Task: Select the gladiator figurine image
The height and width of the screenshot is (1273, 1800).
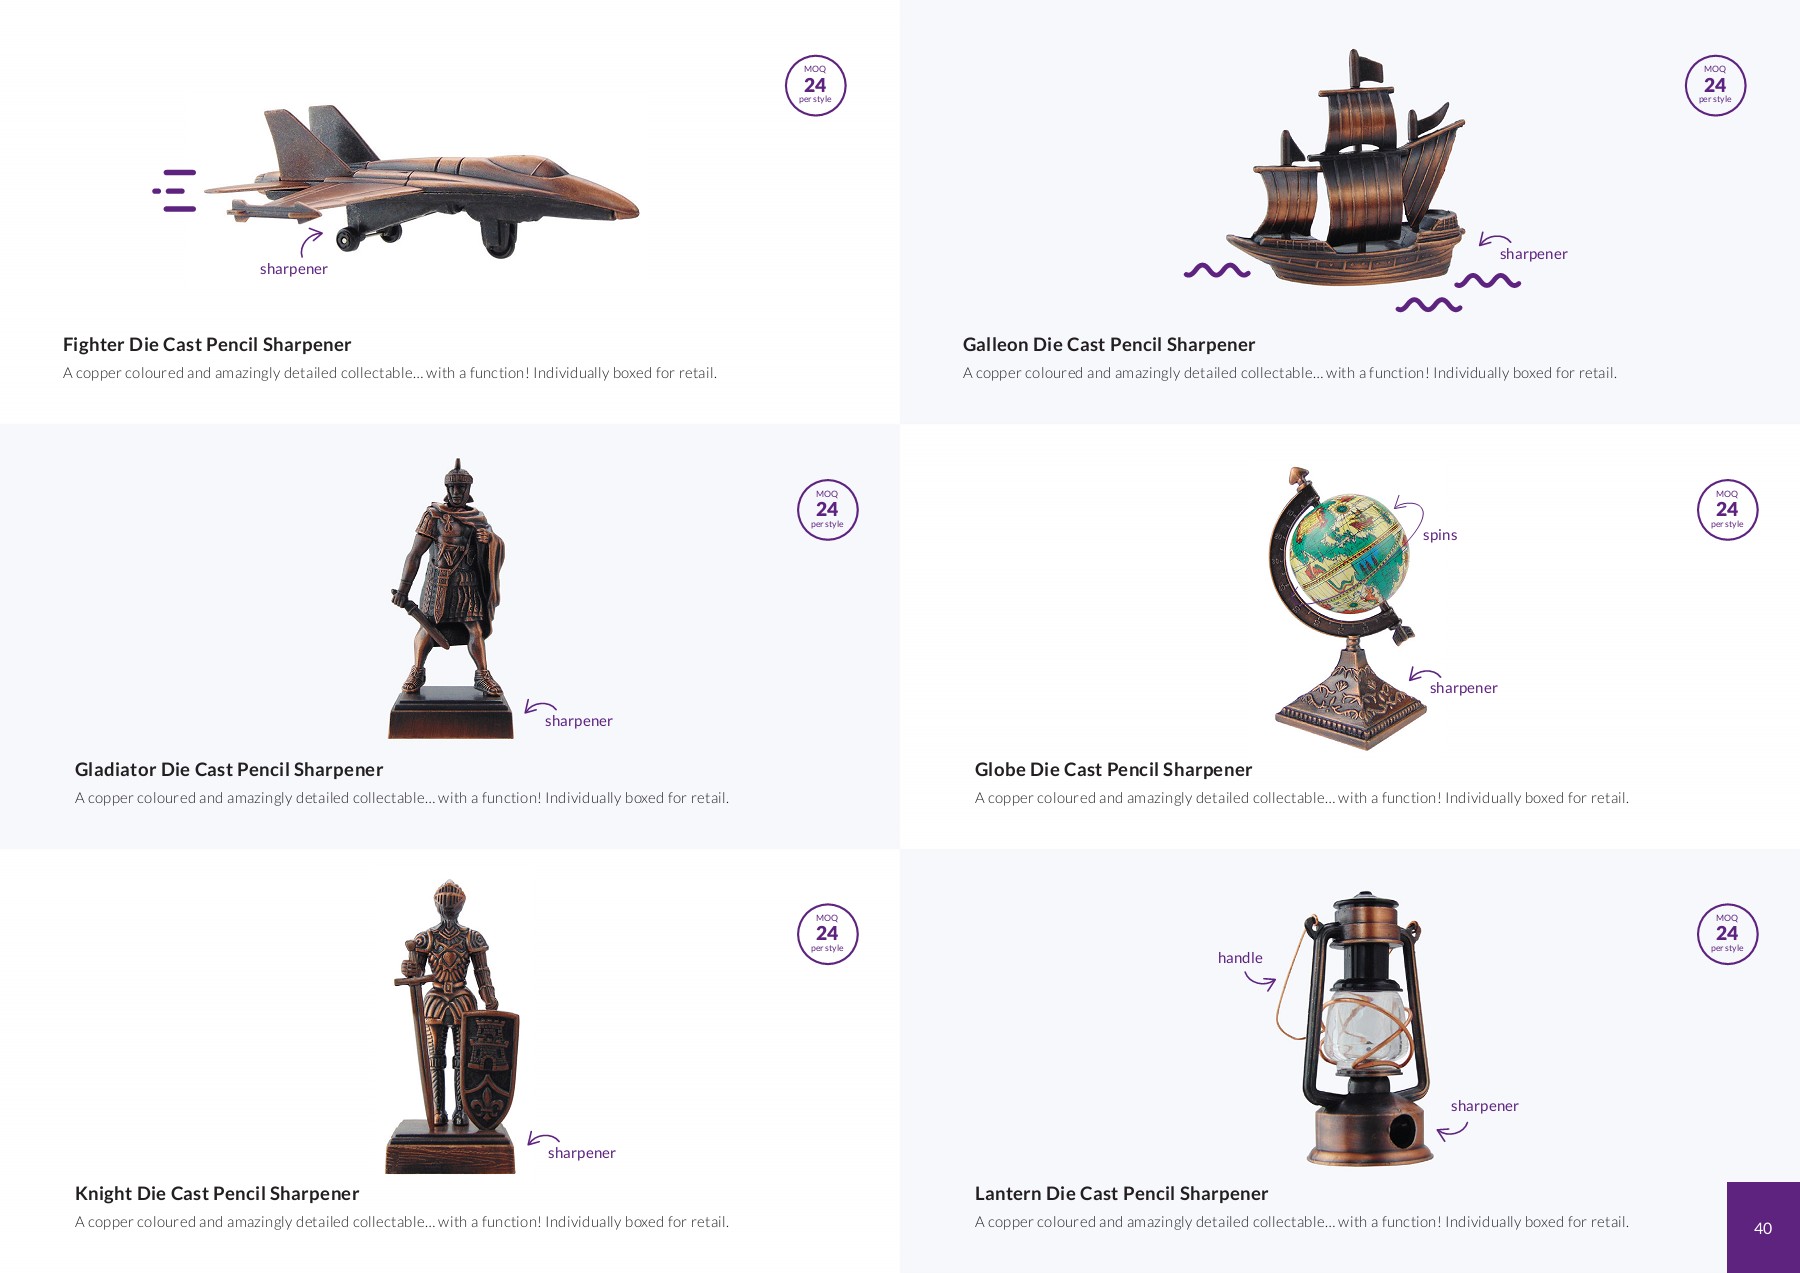Action: [x=451, y=598]
